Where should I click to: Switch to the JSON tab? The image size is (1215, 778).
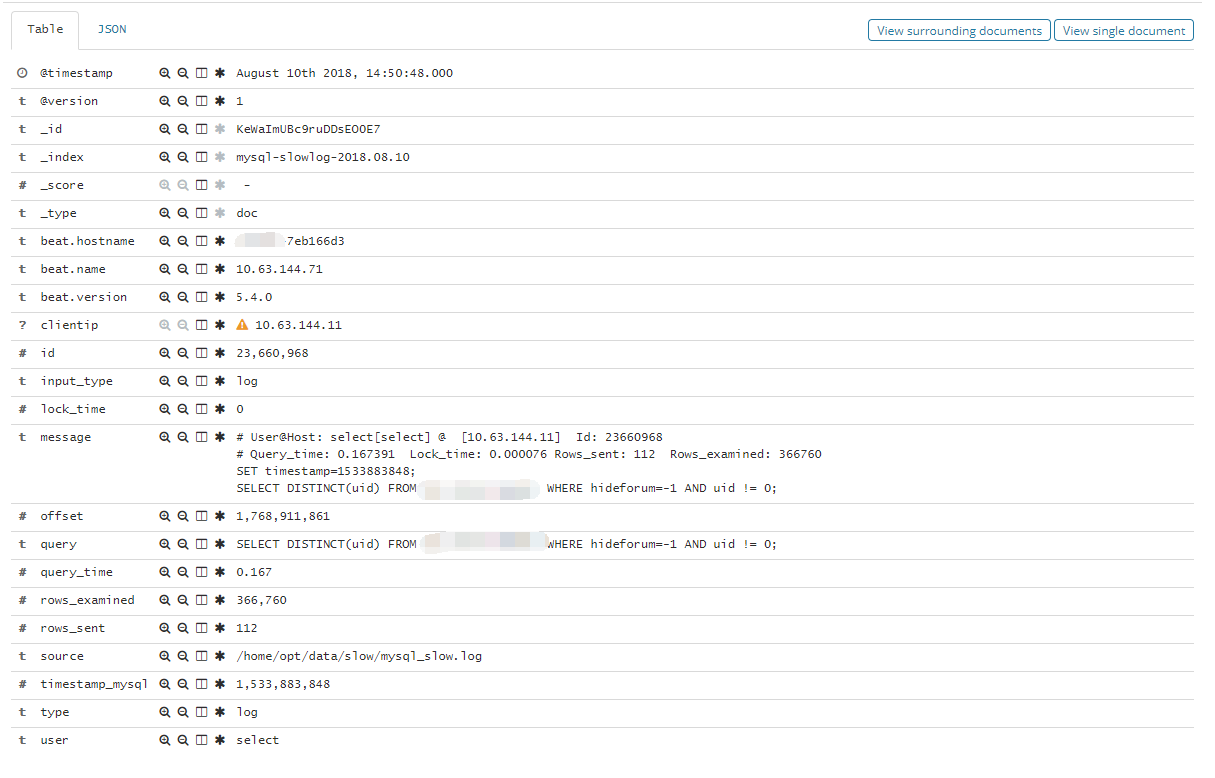coord(112,29)
